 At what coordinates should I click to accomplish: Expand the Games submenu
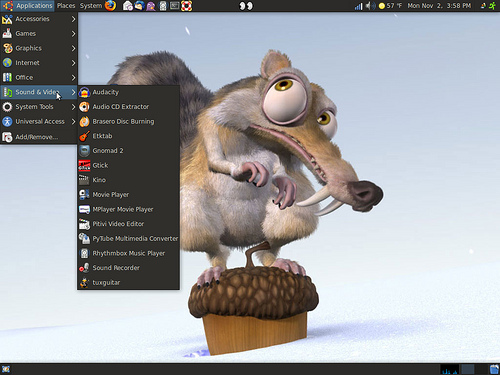tap(39, 33)
